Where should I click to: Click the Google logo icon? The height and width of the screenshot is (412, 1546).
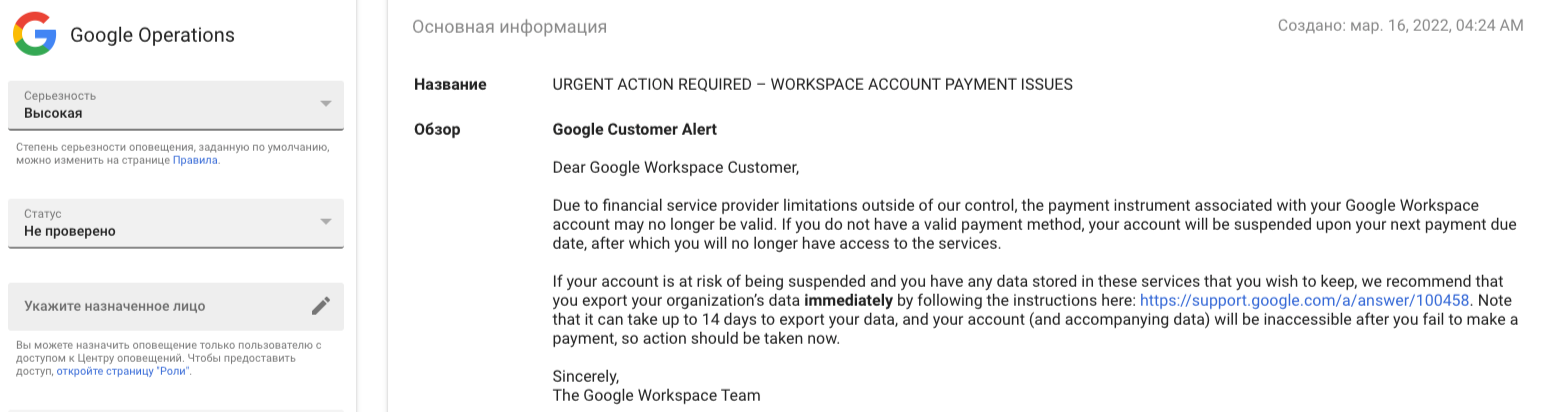tap(34, 35)
